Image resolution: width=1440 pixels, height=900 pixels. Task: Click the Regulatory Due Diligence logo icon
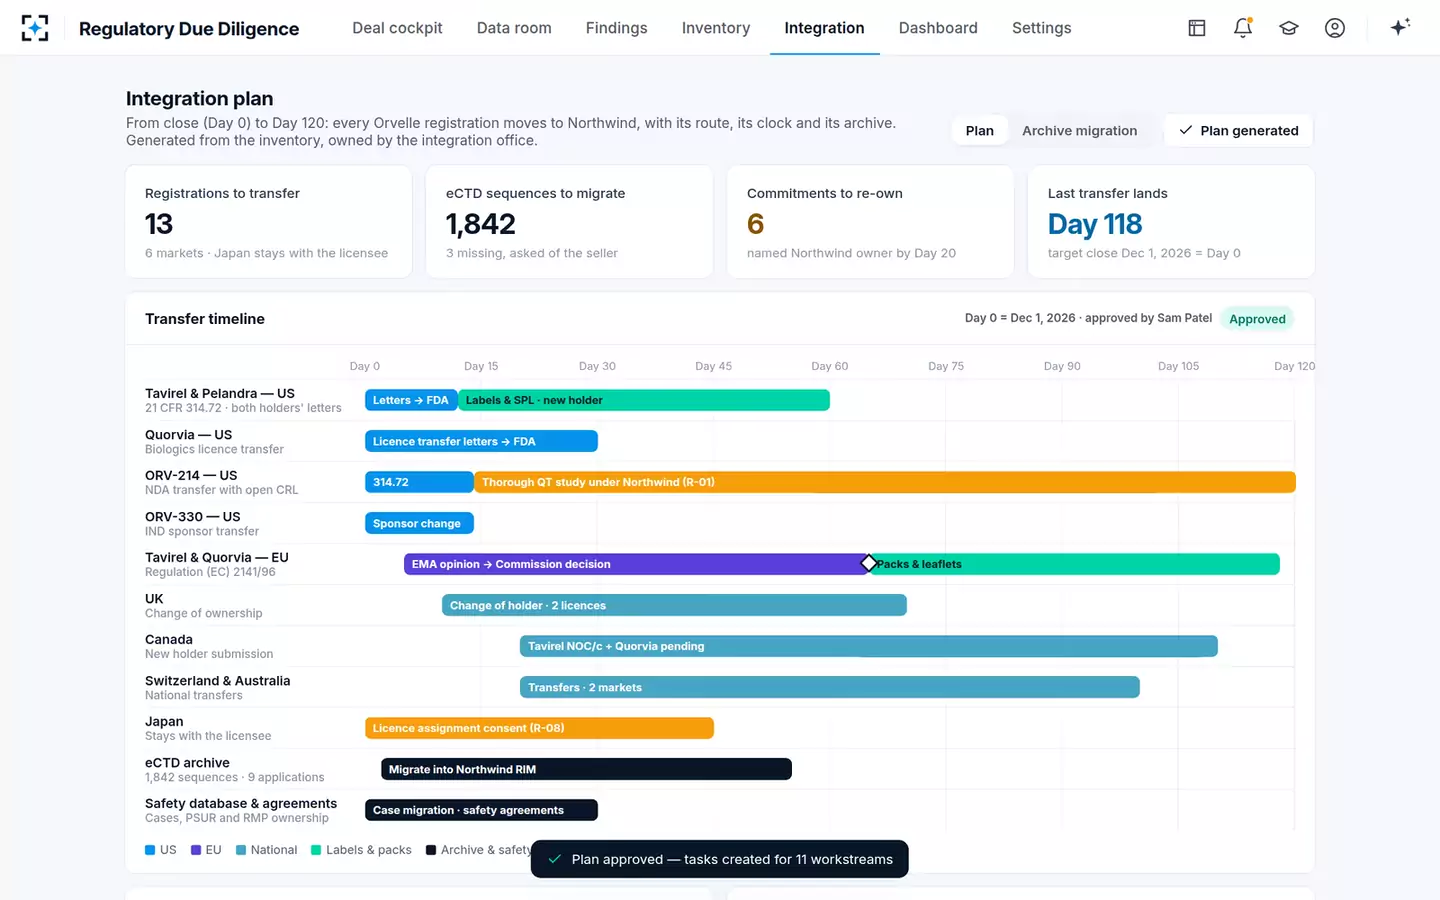35,28
